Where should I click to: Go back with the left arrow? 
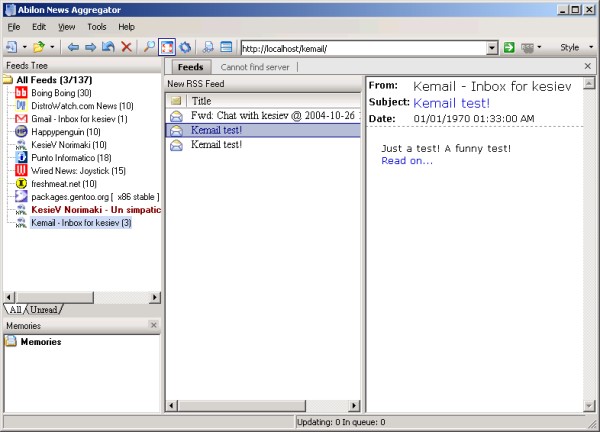tap(73, 47)
